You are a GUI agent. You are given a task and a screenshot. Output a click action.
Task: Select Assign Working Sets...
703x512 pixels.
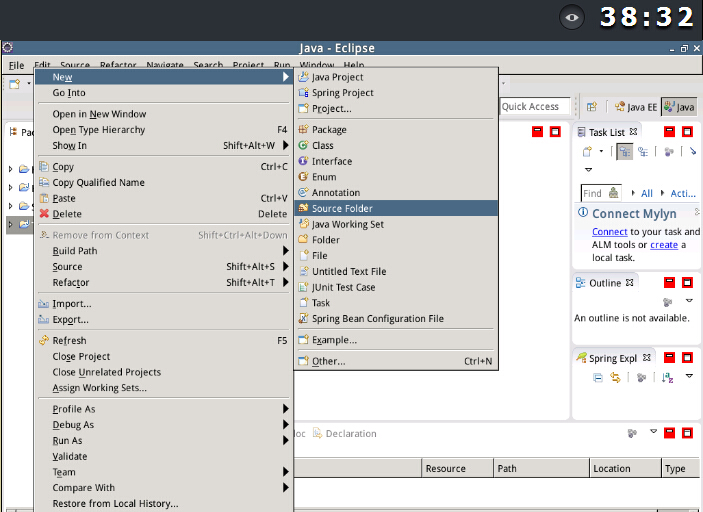pyautogui.click(x=164, y=388)
